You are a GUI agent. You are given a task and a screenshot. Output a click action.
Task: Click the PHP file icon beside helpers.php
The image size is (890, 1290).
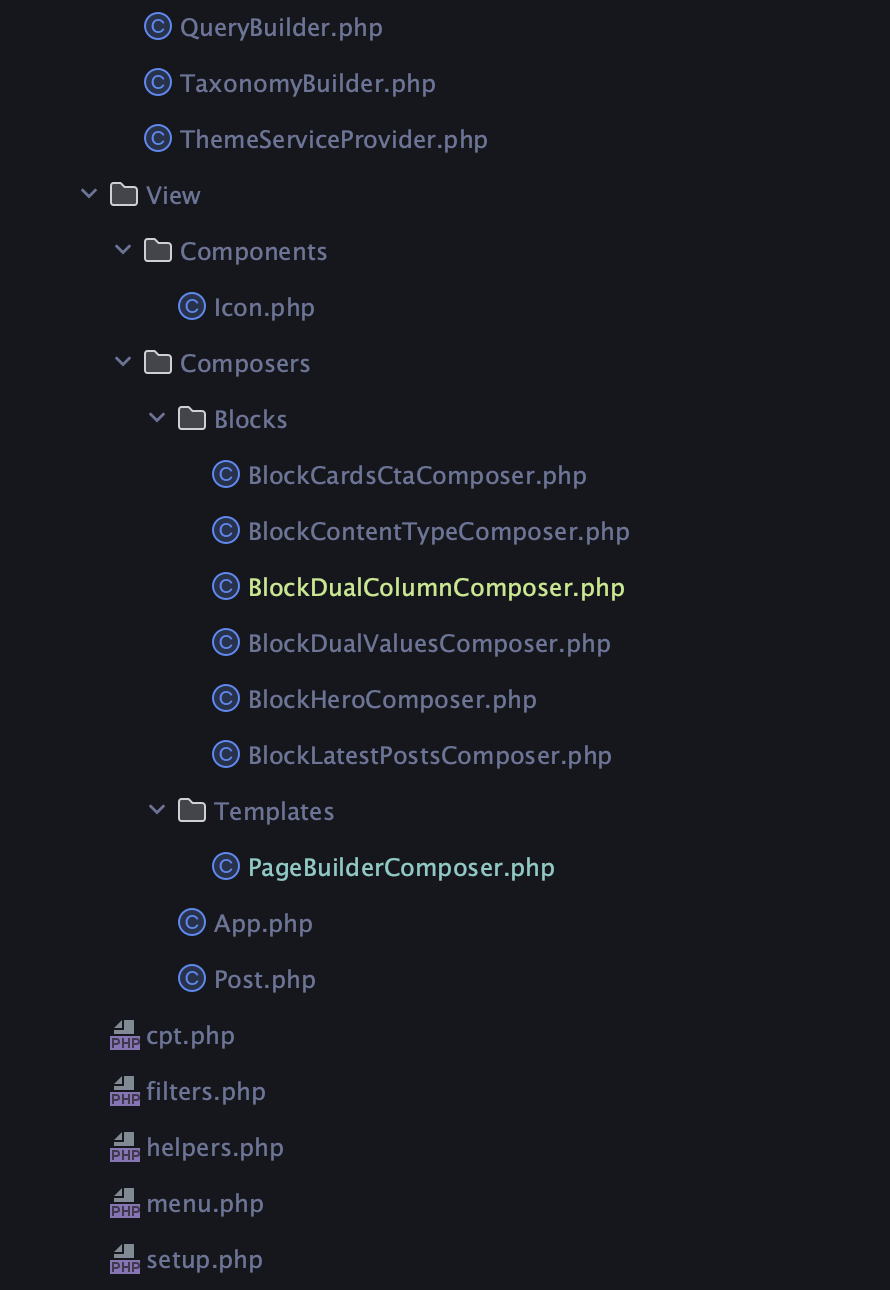click(x=124, y=1147)
